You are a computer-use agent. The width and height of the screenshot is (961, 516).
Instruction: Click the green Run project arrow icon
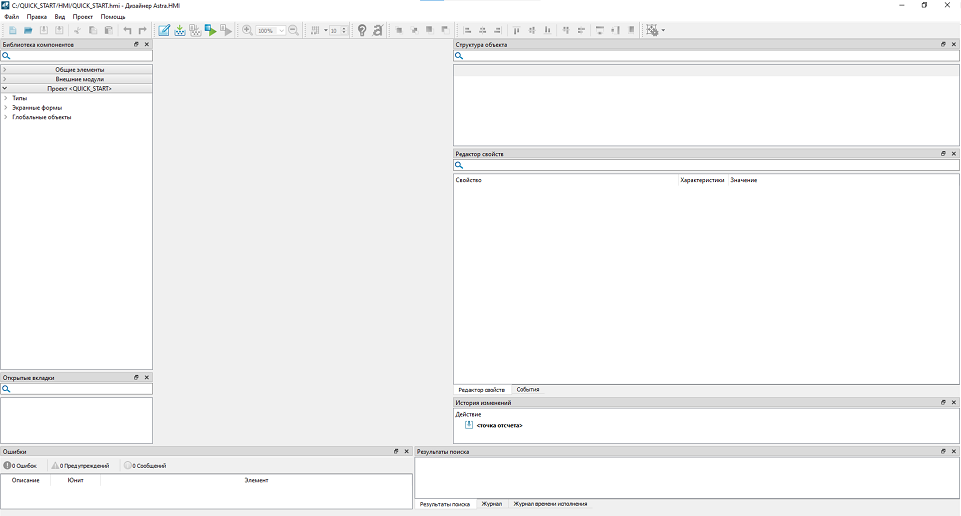point(211,31)
